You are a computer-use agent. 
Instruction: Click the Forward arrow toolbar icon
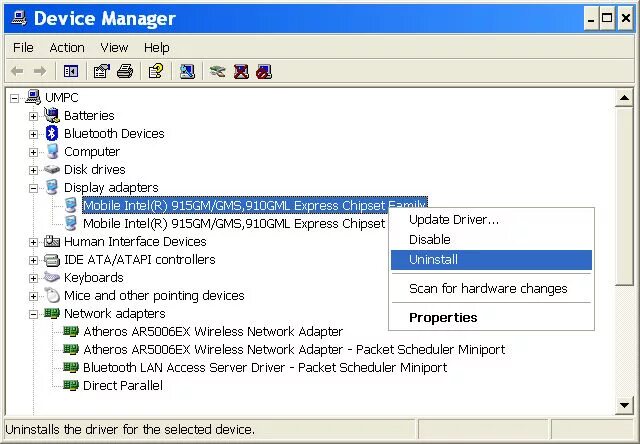pos(40,72)
